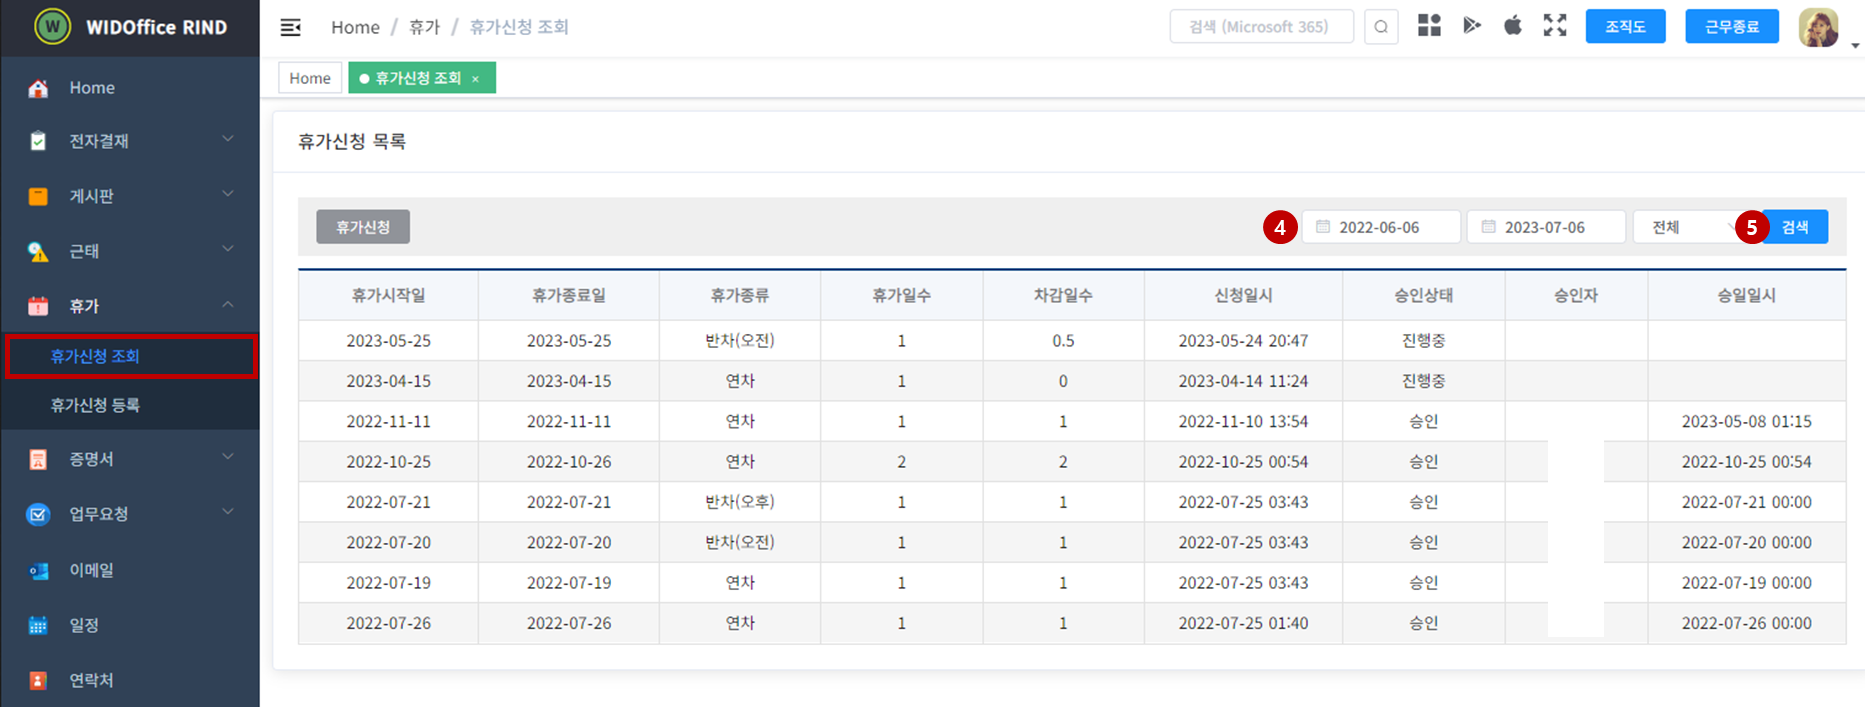Screen dimensions: 1865x707
Task: Click the magnifier search icon in header
Action: point(1381,27)
